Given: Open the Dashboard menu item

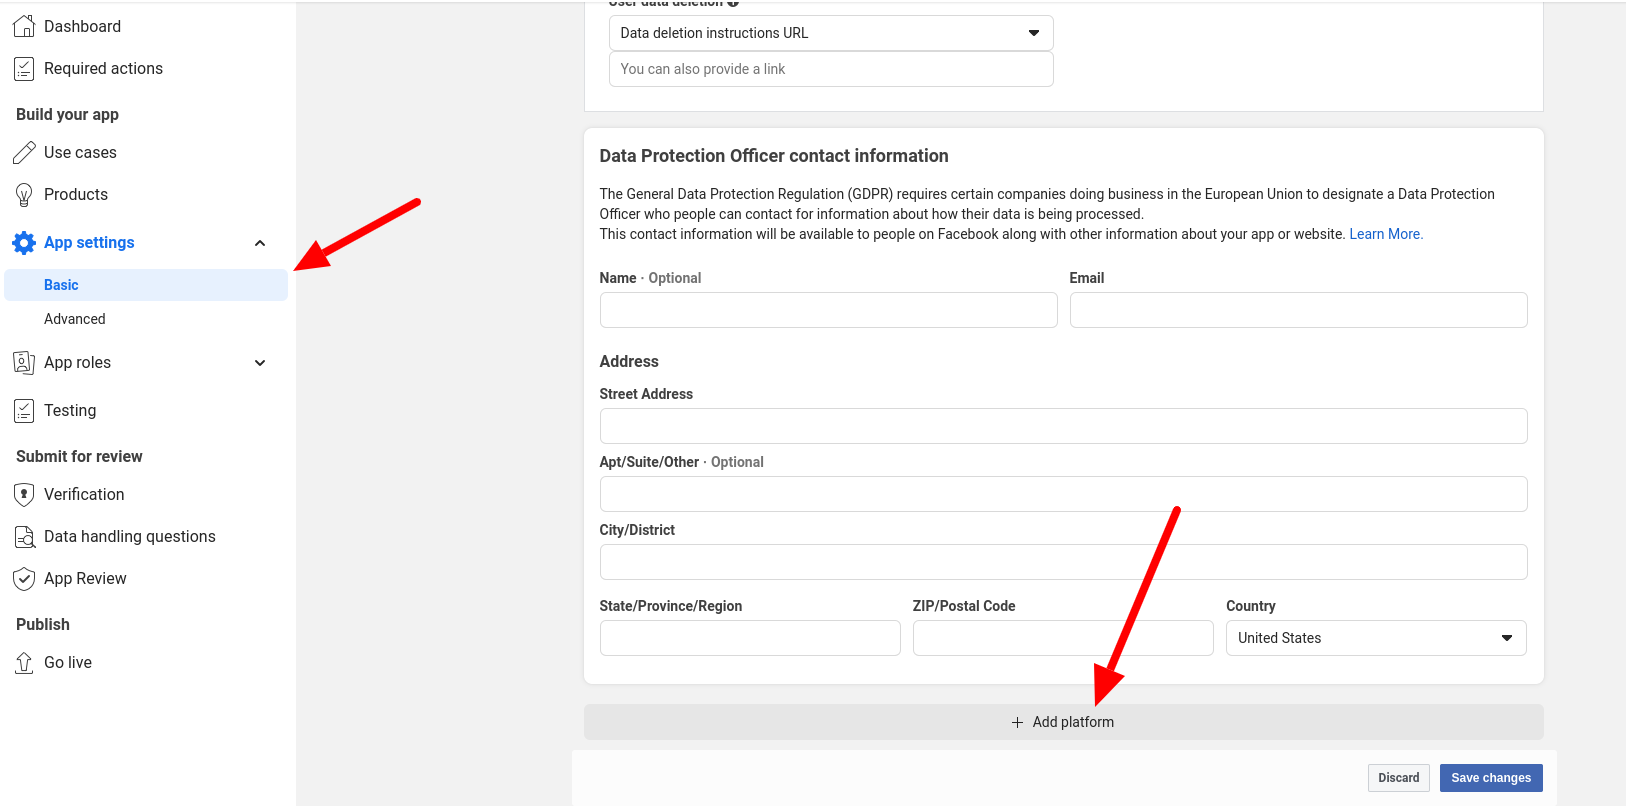Looking at the screenshot, I should [82, 26].
